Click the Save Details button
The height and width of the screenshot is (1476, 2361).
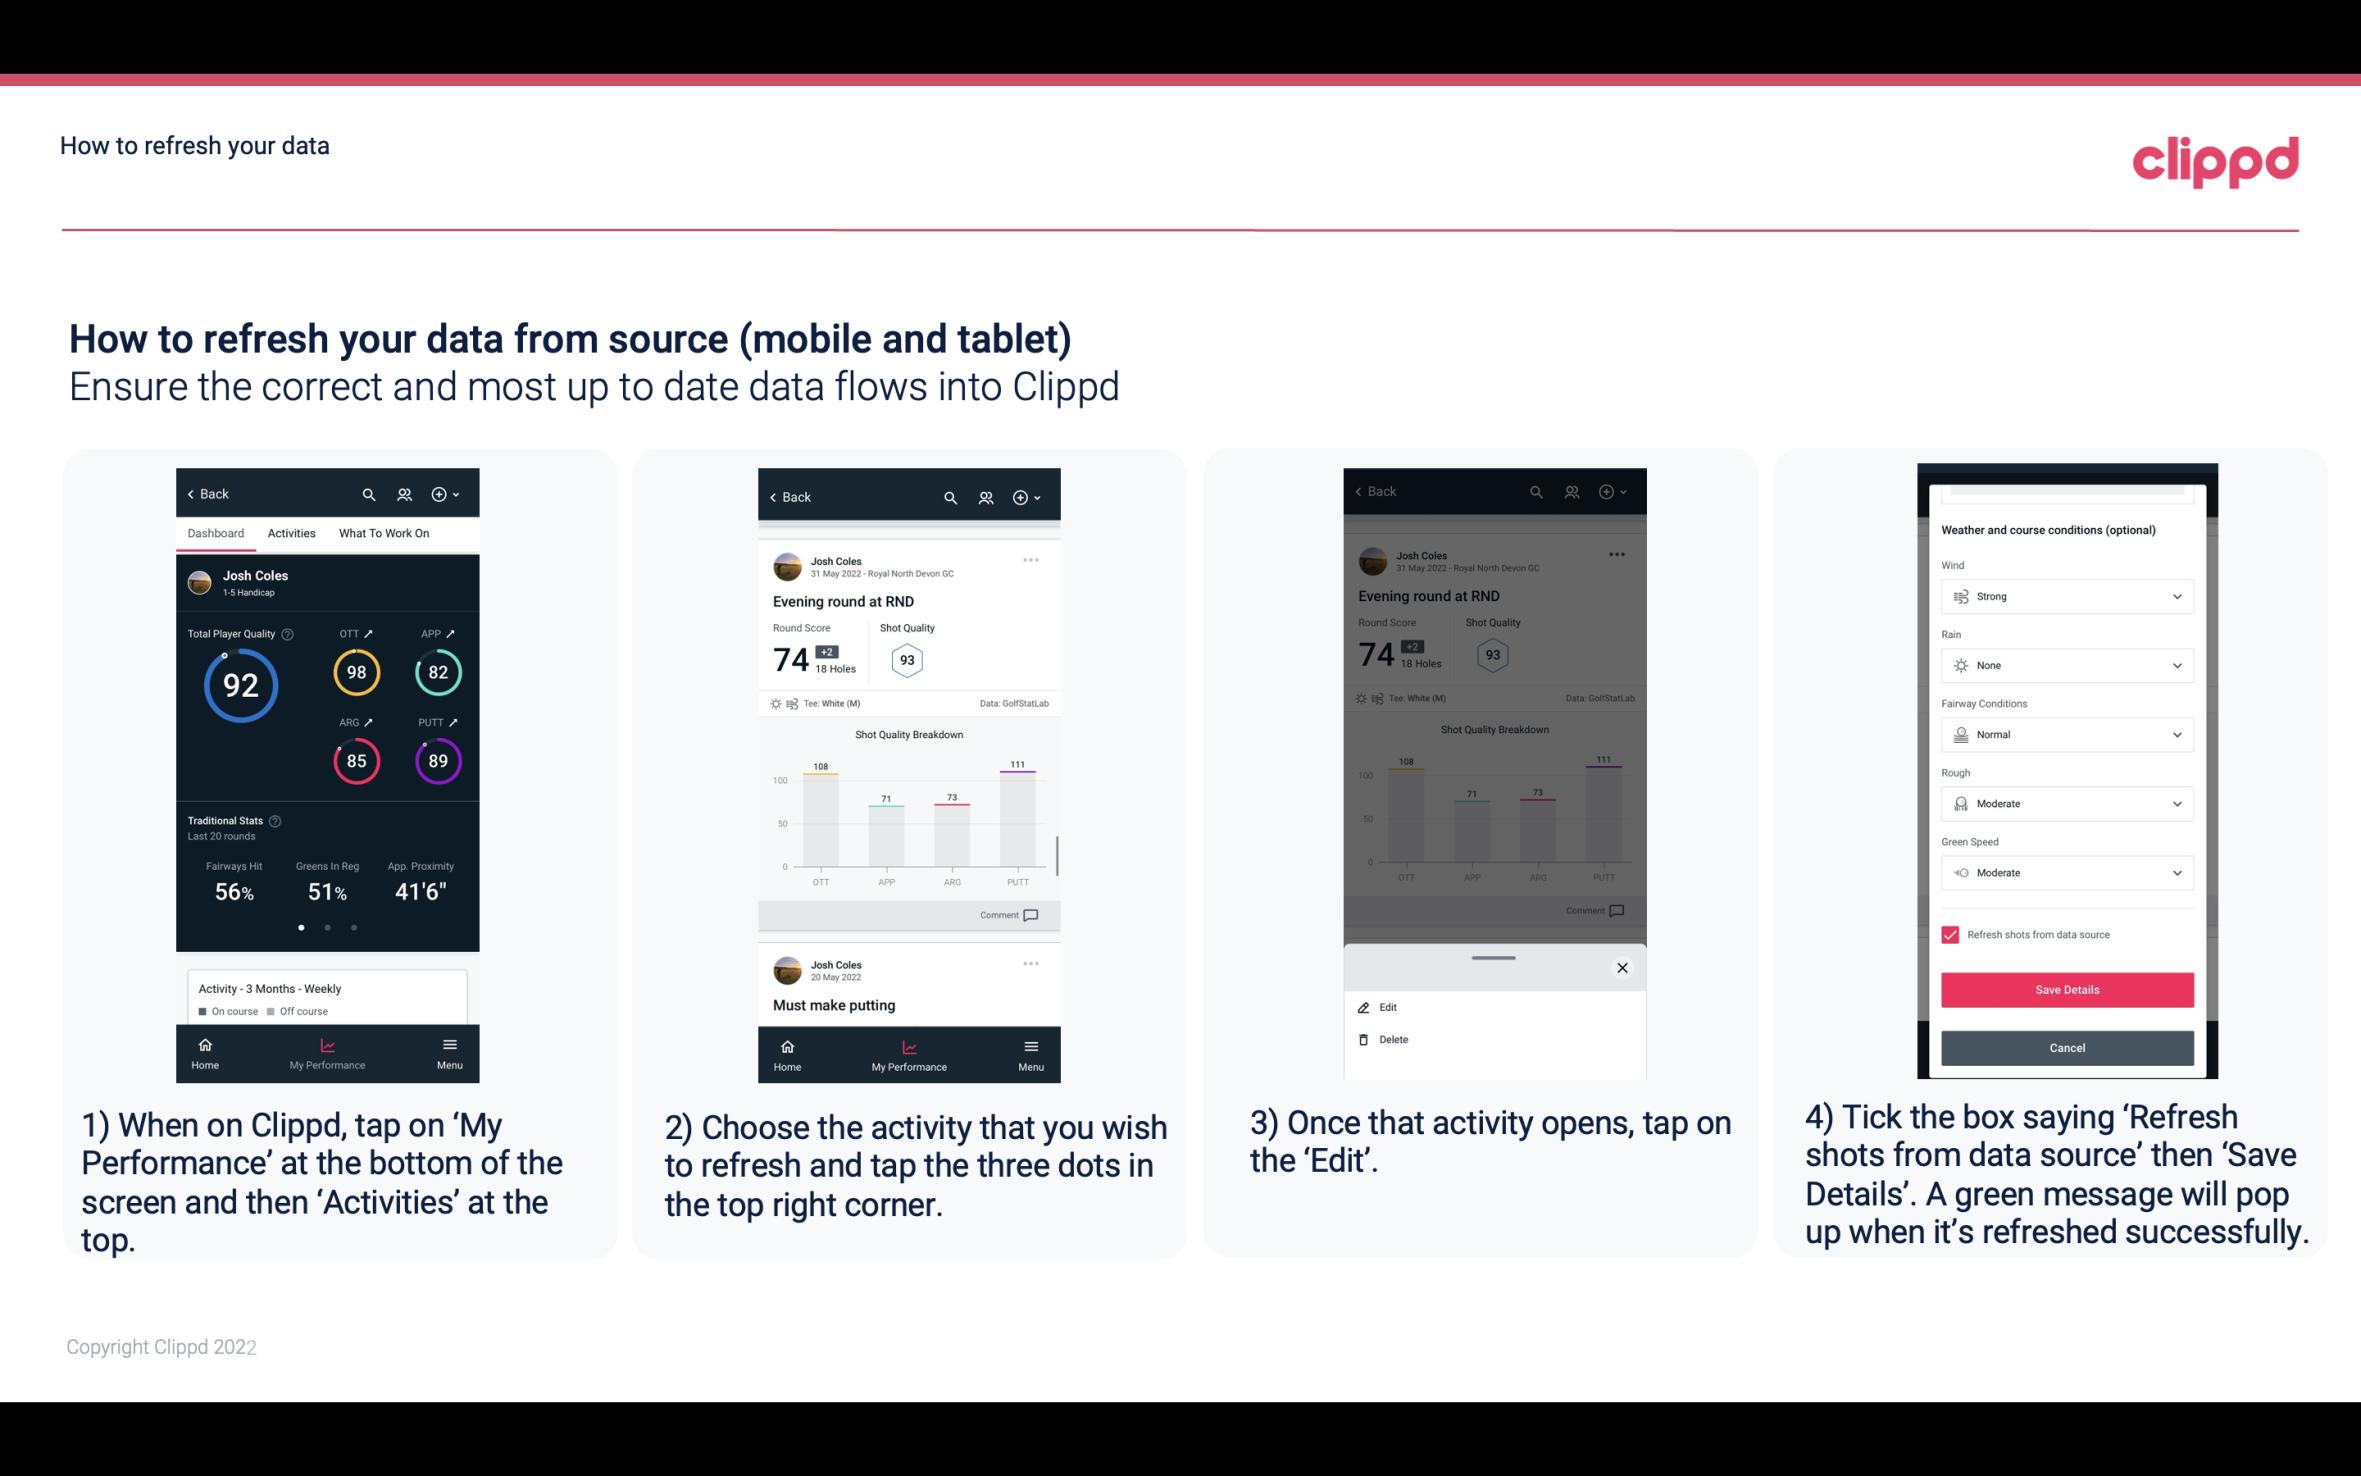pos(2065,990)
